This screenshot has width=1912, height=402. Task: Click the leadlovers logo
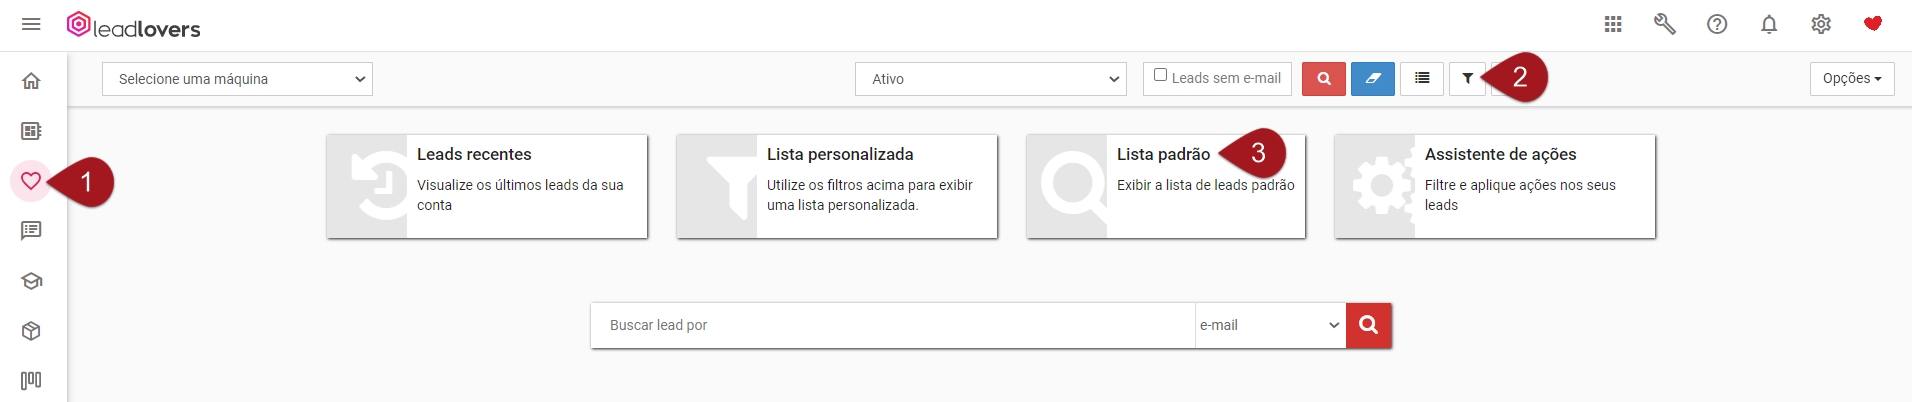click(134, 26)
